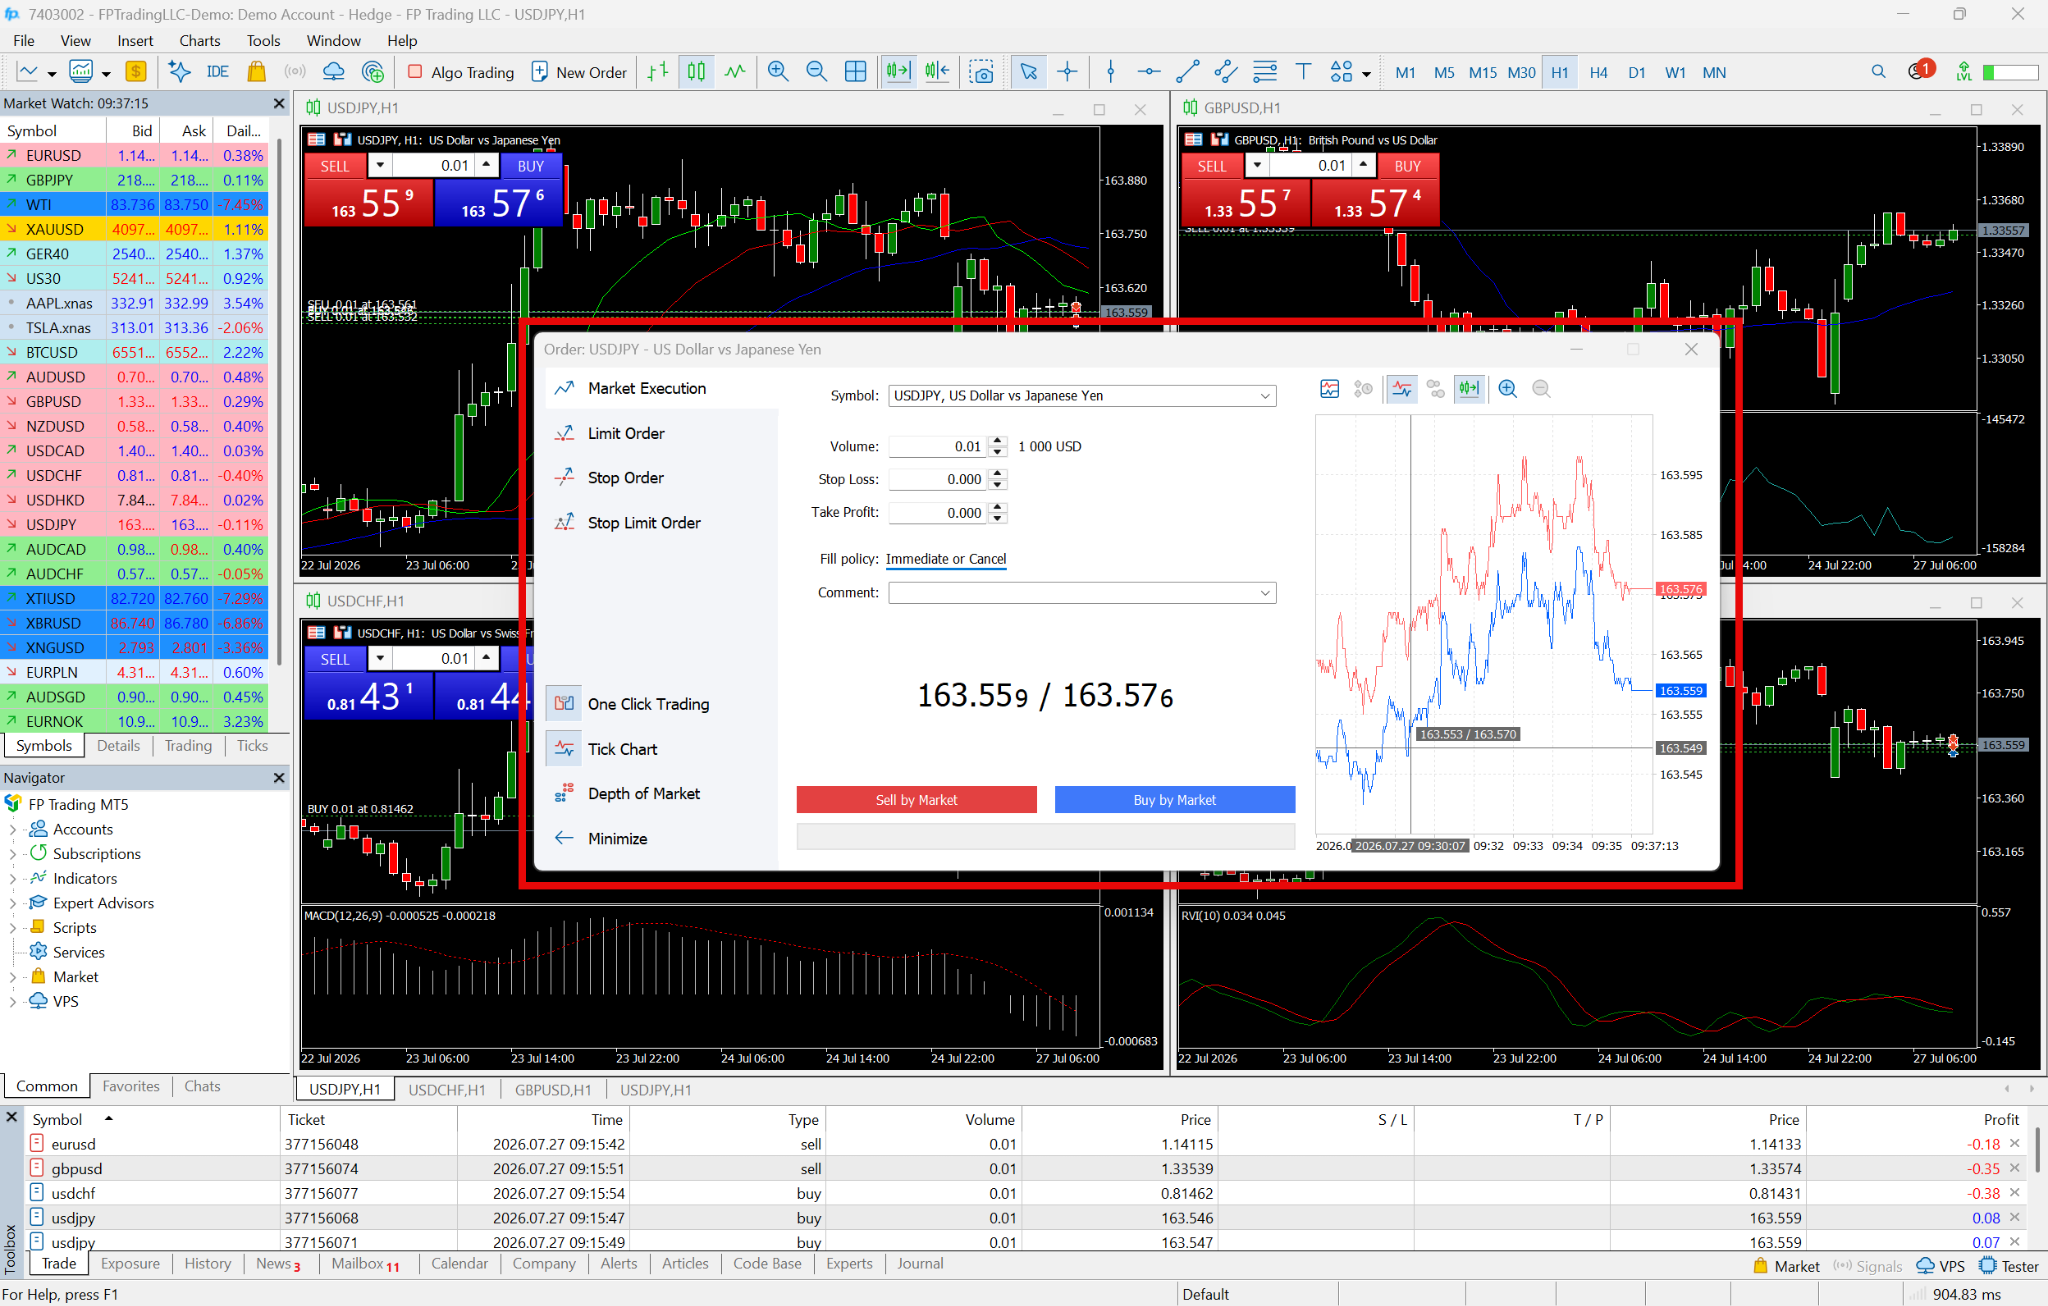Toggle Algo Trading in the toolbar
Viewport: 2048px width, 1306px height.
(461, 72)
